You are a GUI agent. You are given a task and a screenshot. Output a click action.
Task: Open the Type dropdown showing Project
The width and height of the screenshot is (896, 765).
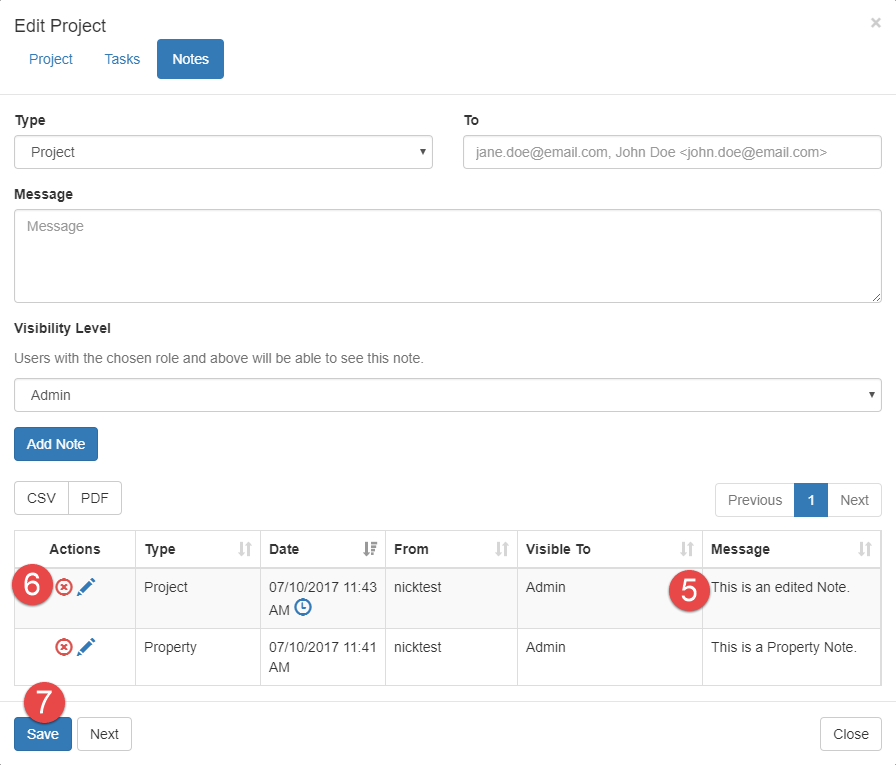pyautogui.click(x=223, y=153)
